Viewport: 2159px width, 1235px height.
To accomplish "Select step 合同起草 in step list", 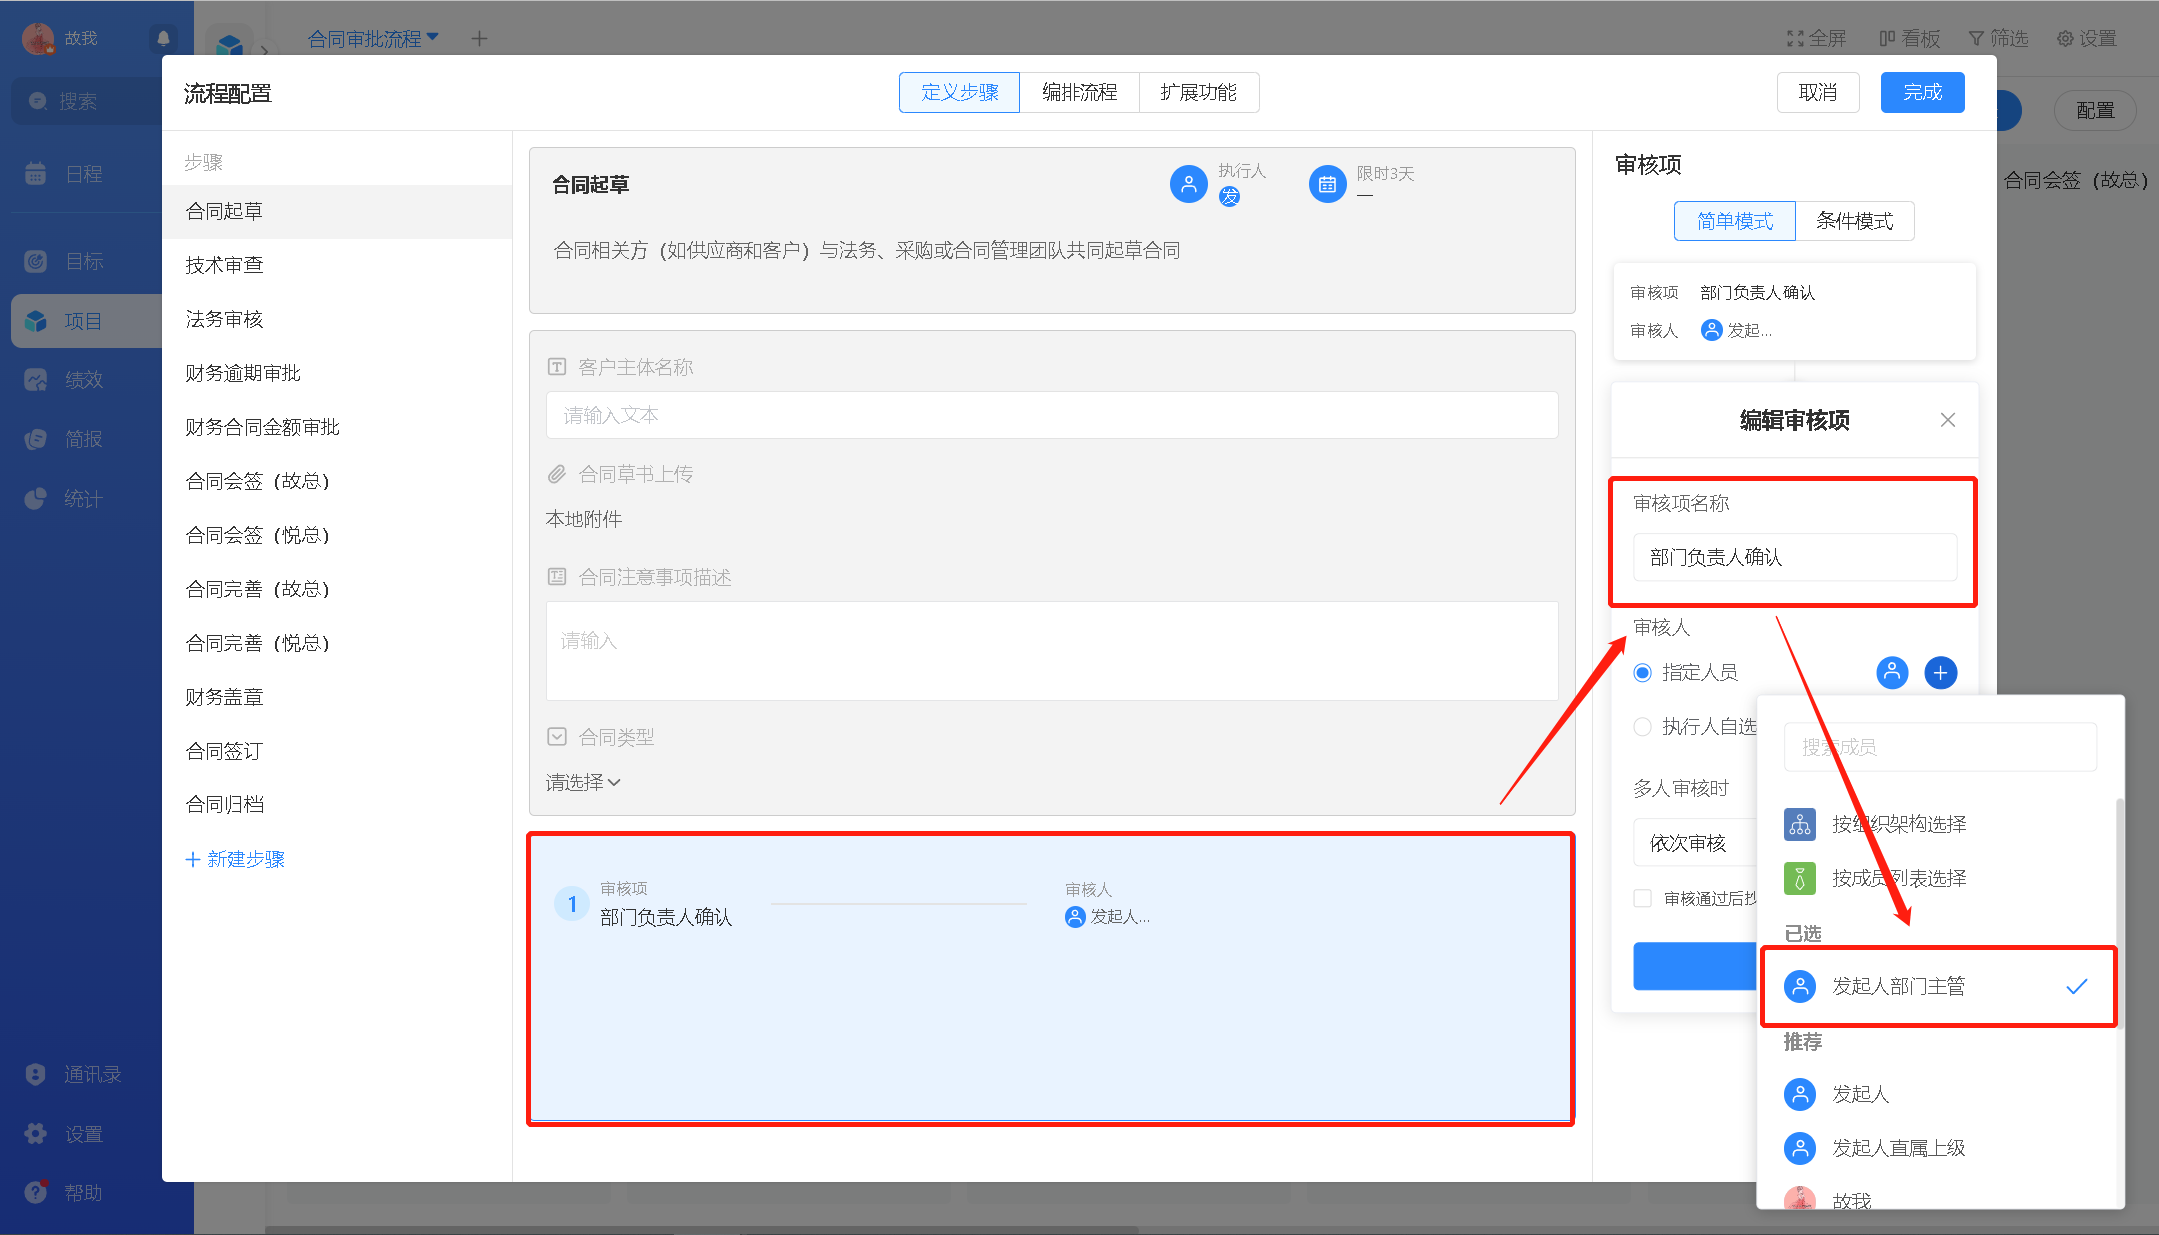I will point(337,211).
